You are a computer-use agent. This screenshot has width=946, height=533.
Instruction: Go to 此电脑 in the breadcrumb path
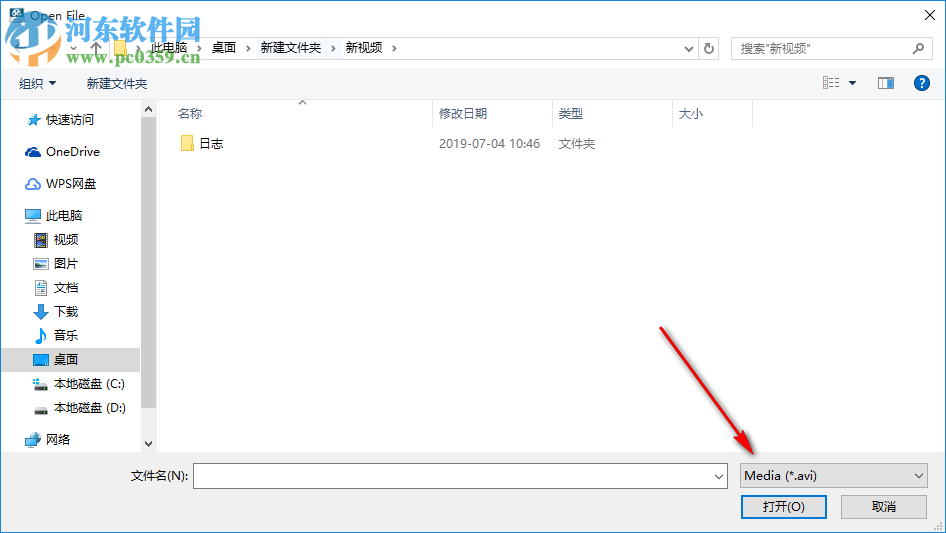coord(169,48)
